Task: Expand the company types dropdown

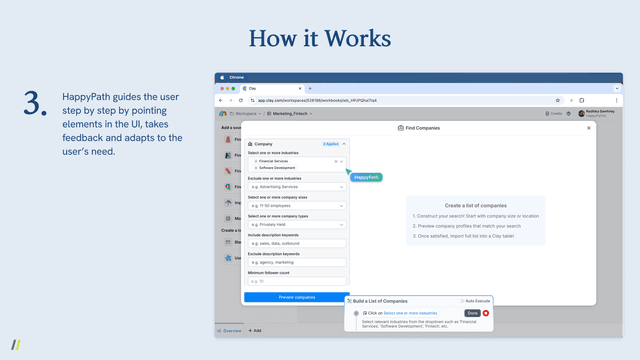Action: (x=297, y=224)
